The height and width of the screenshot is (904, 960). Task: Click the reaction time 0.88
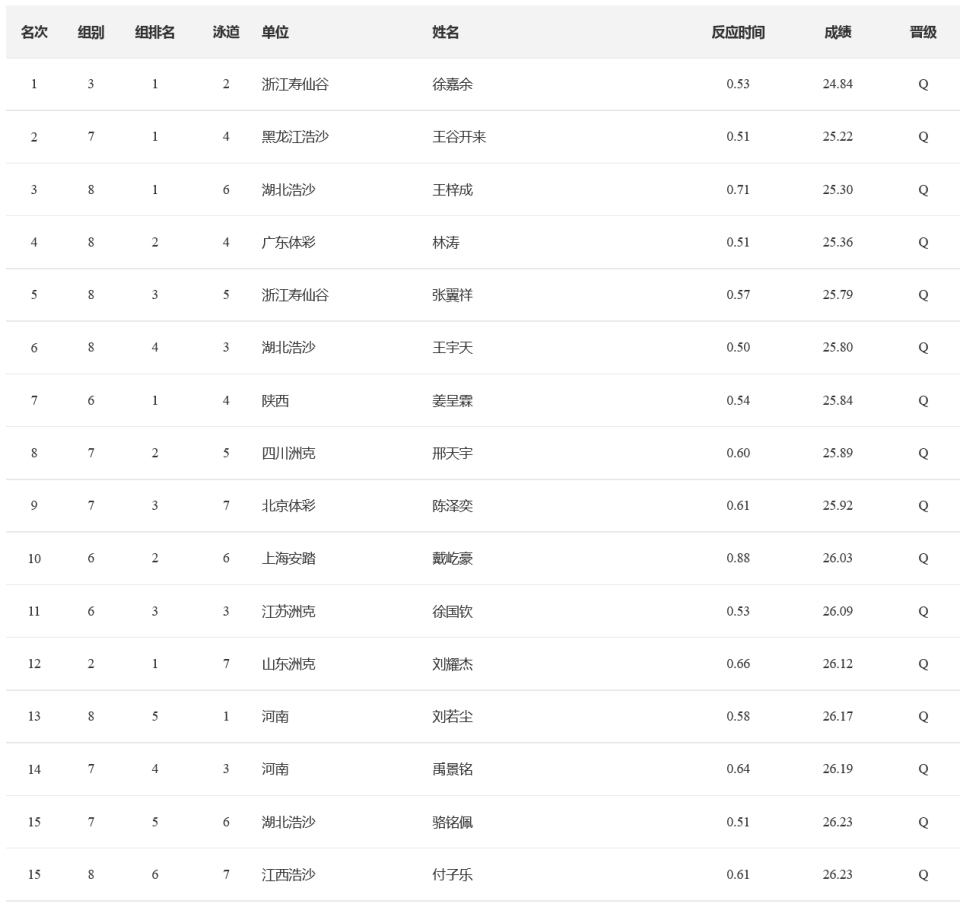[x=738, y=558]
